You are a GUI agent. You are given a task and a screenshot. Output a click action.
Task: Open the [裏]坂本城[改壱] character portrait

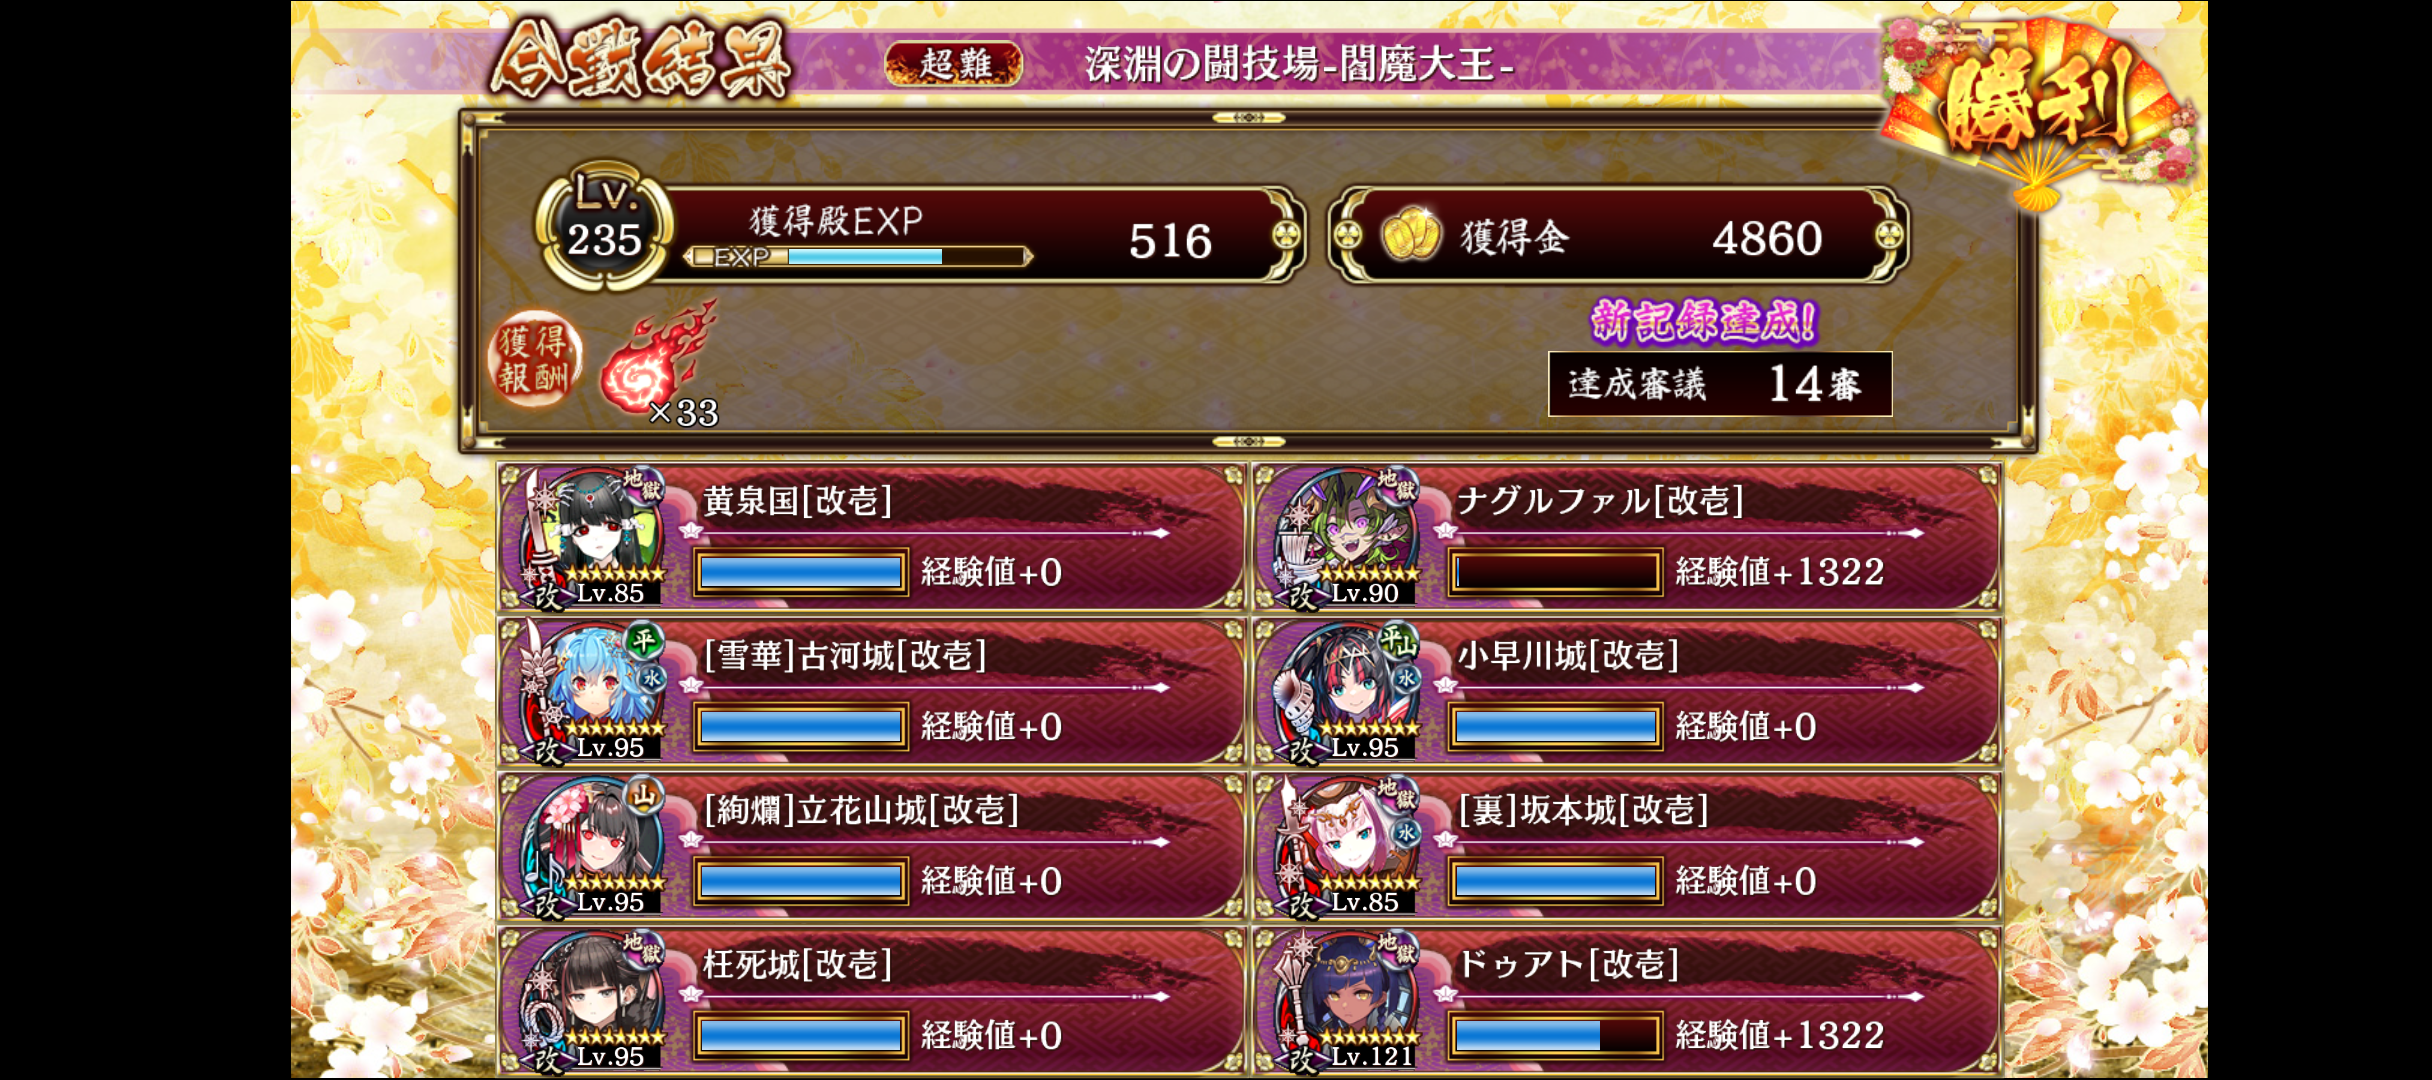click(1348, 847)
